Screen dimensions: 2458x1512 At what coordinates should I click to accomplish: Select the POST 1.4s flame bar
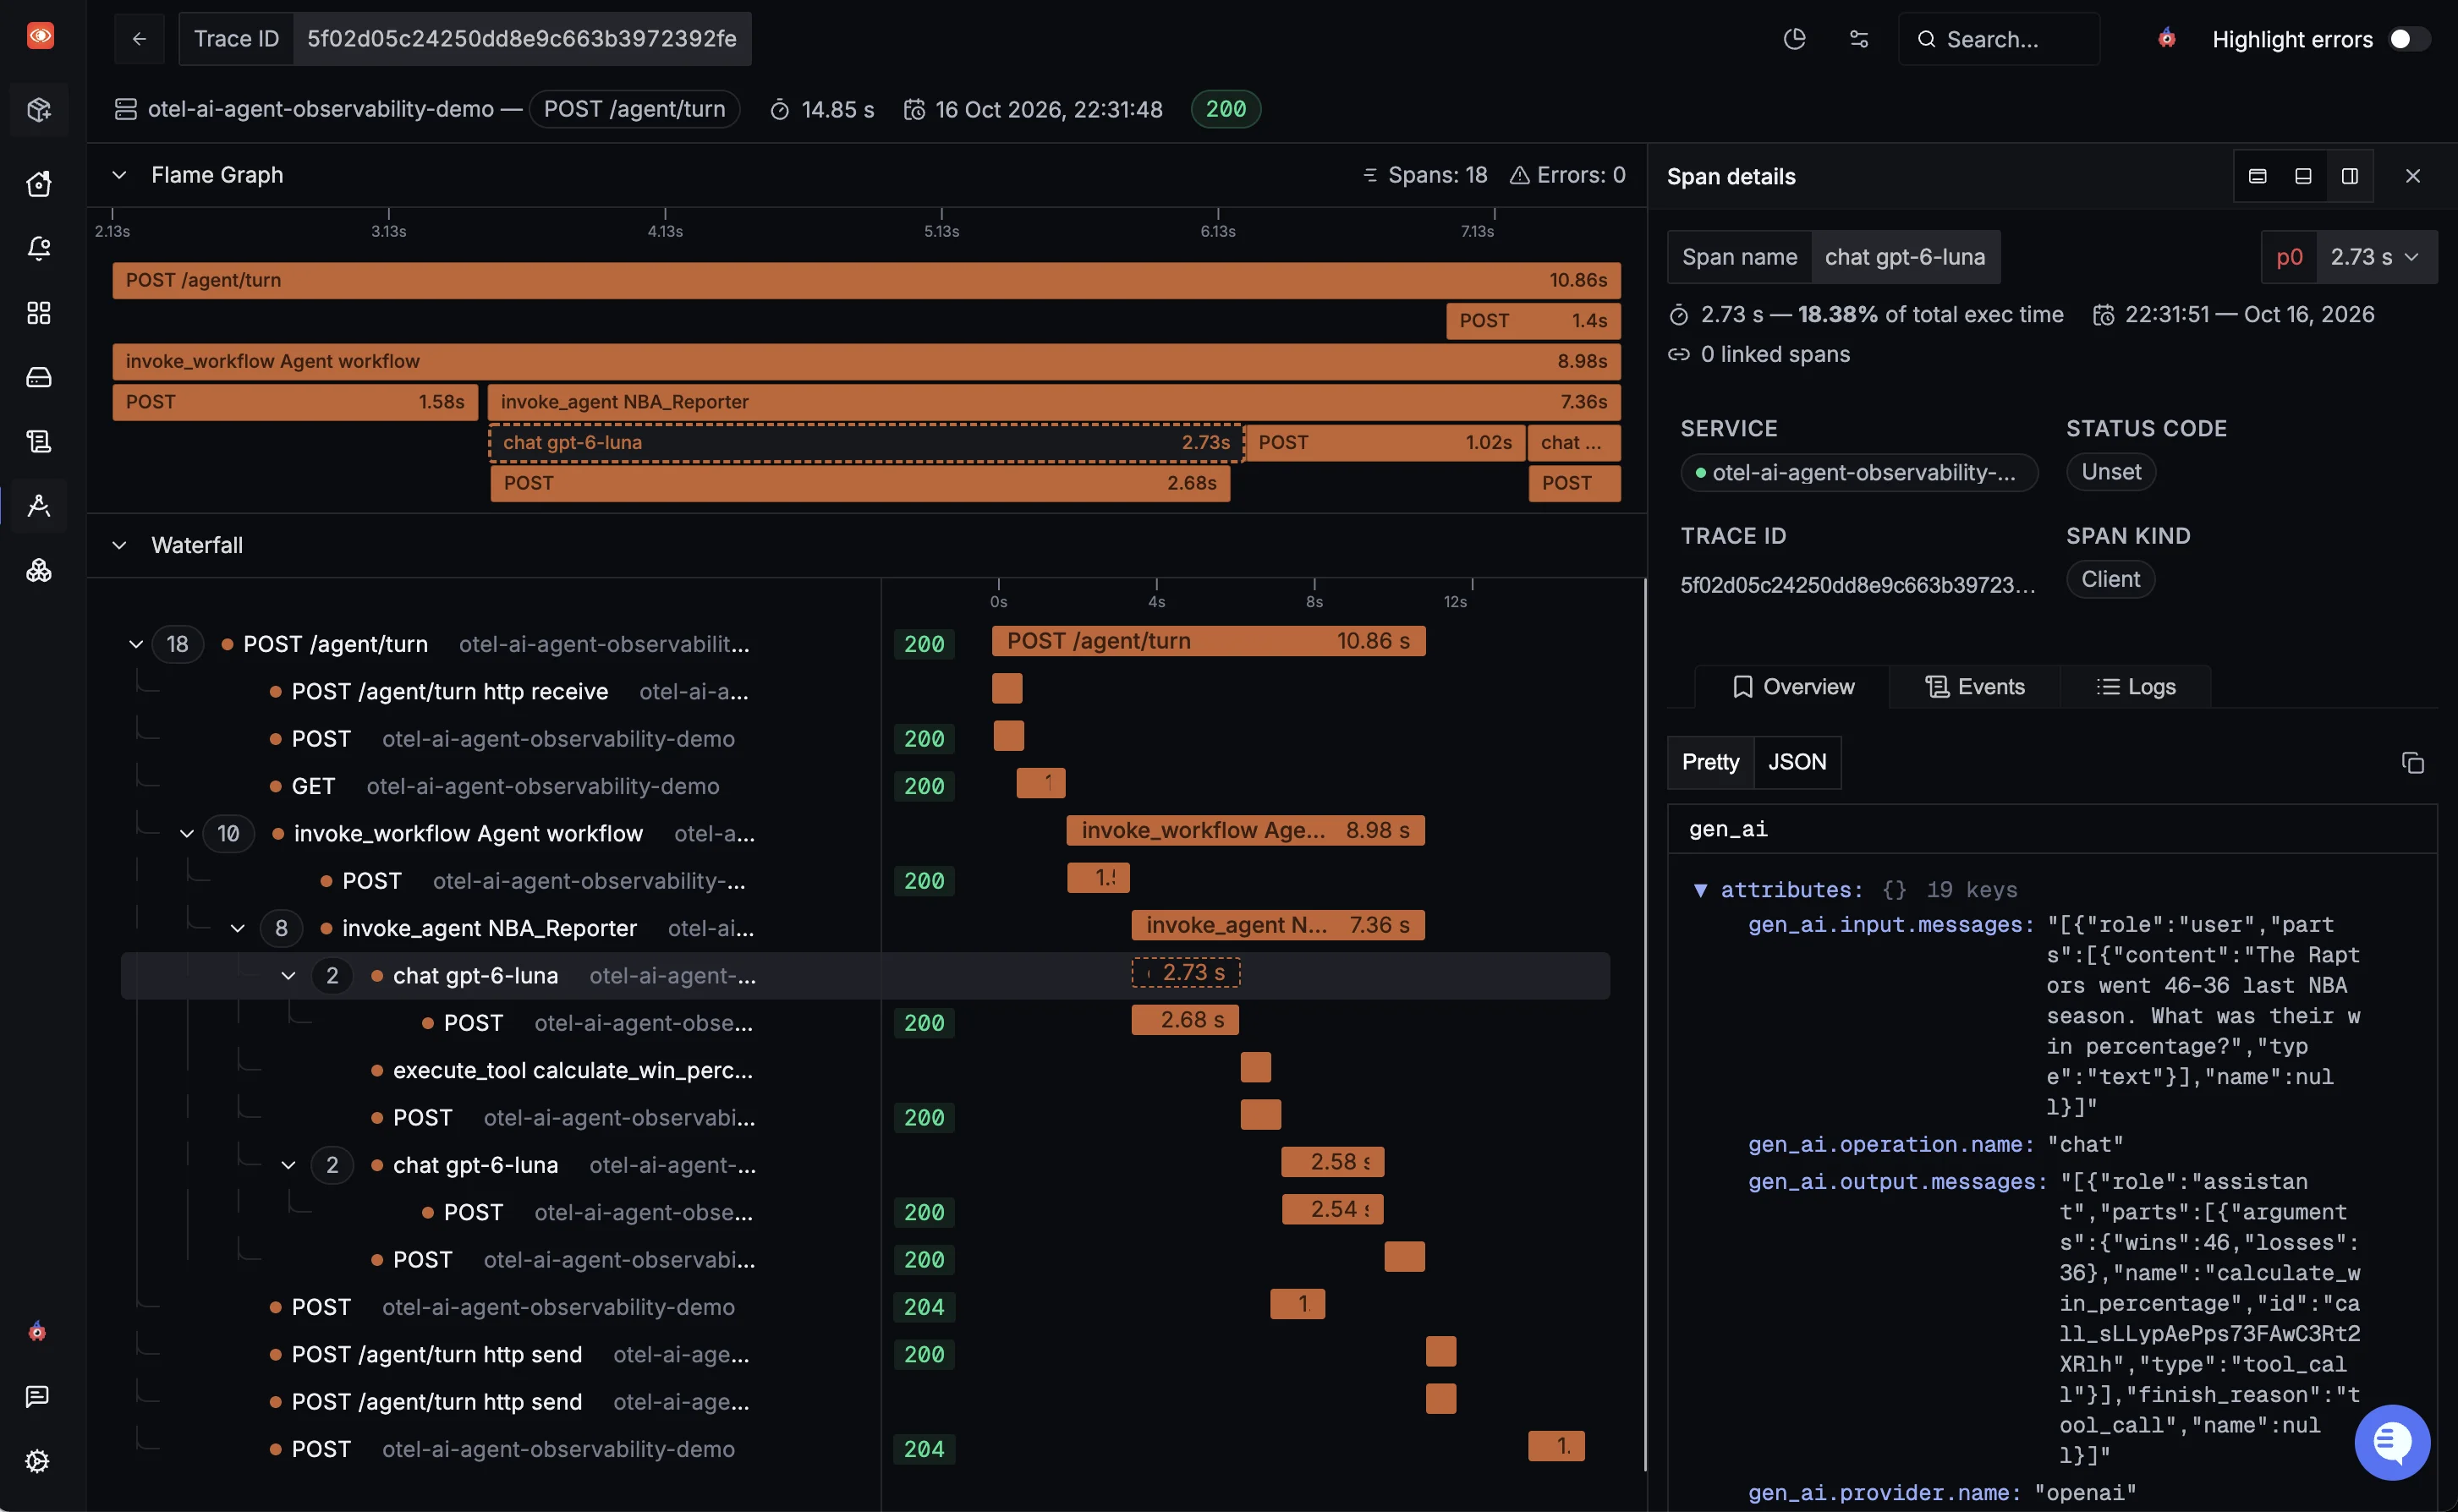coord(1533,321)
